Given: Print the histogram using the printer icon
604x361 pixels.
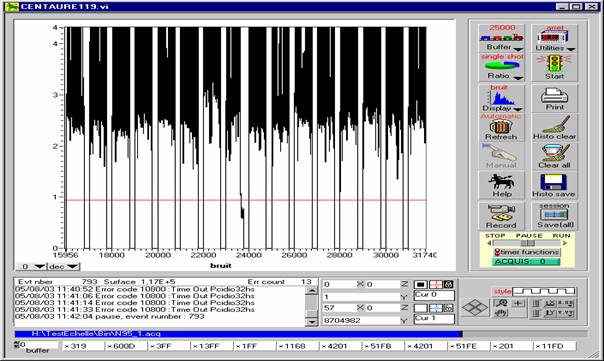Looking at the screenshot, I should coord(554,95).
